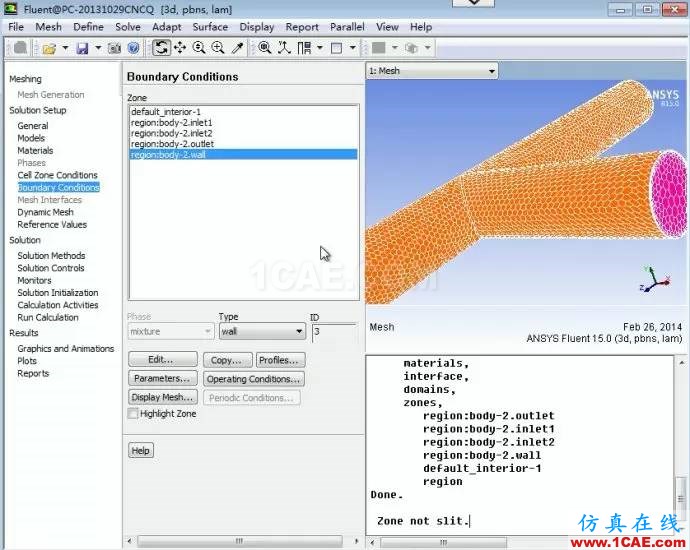Select zone default_interior-1
This screenshot has width=690, height=550.
(x=243, y=112)
